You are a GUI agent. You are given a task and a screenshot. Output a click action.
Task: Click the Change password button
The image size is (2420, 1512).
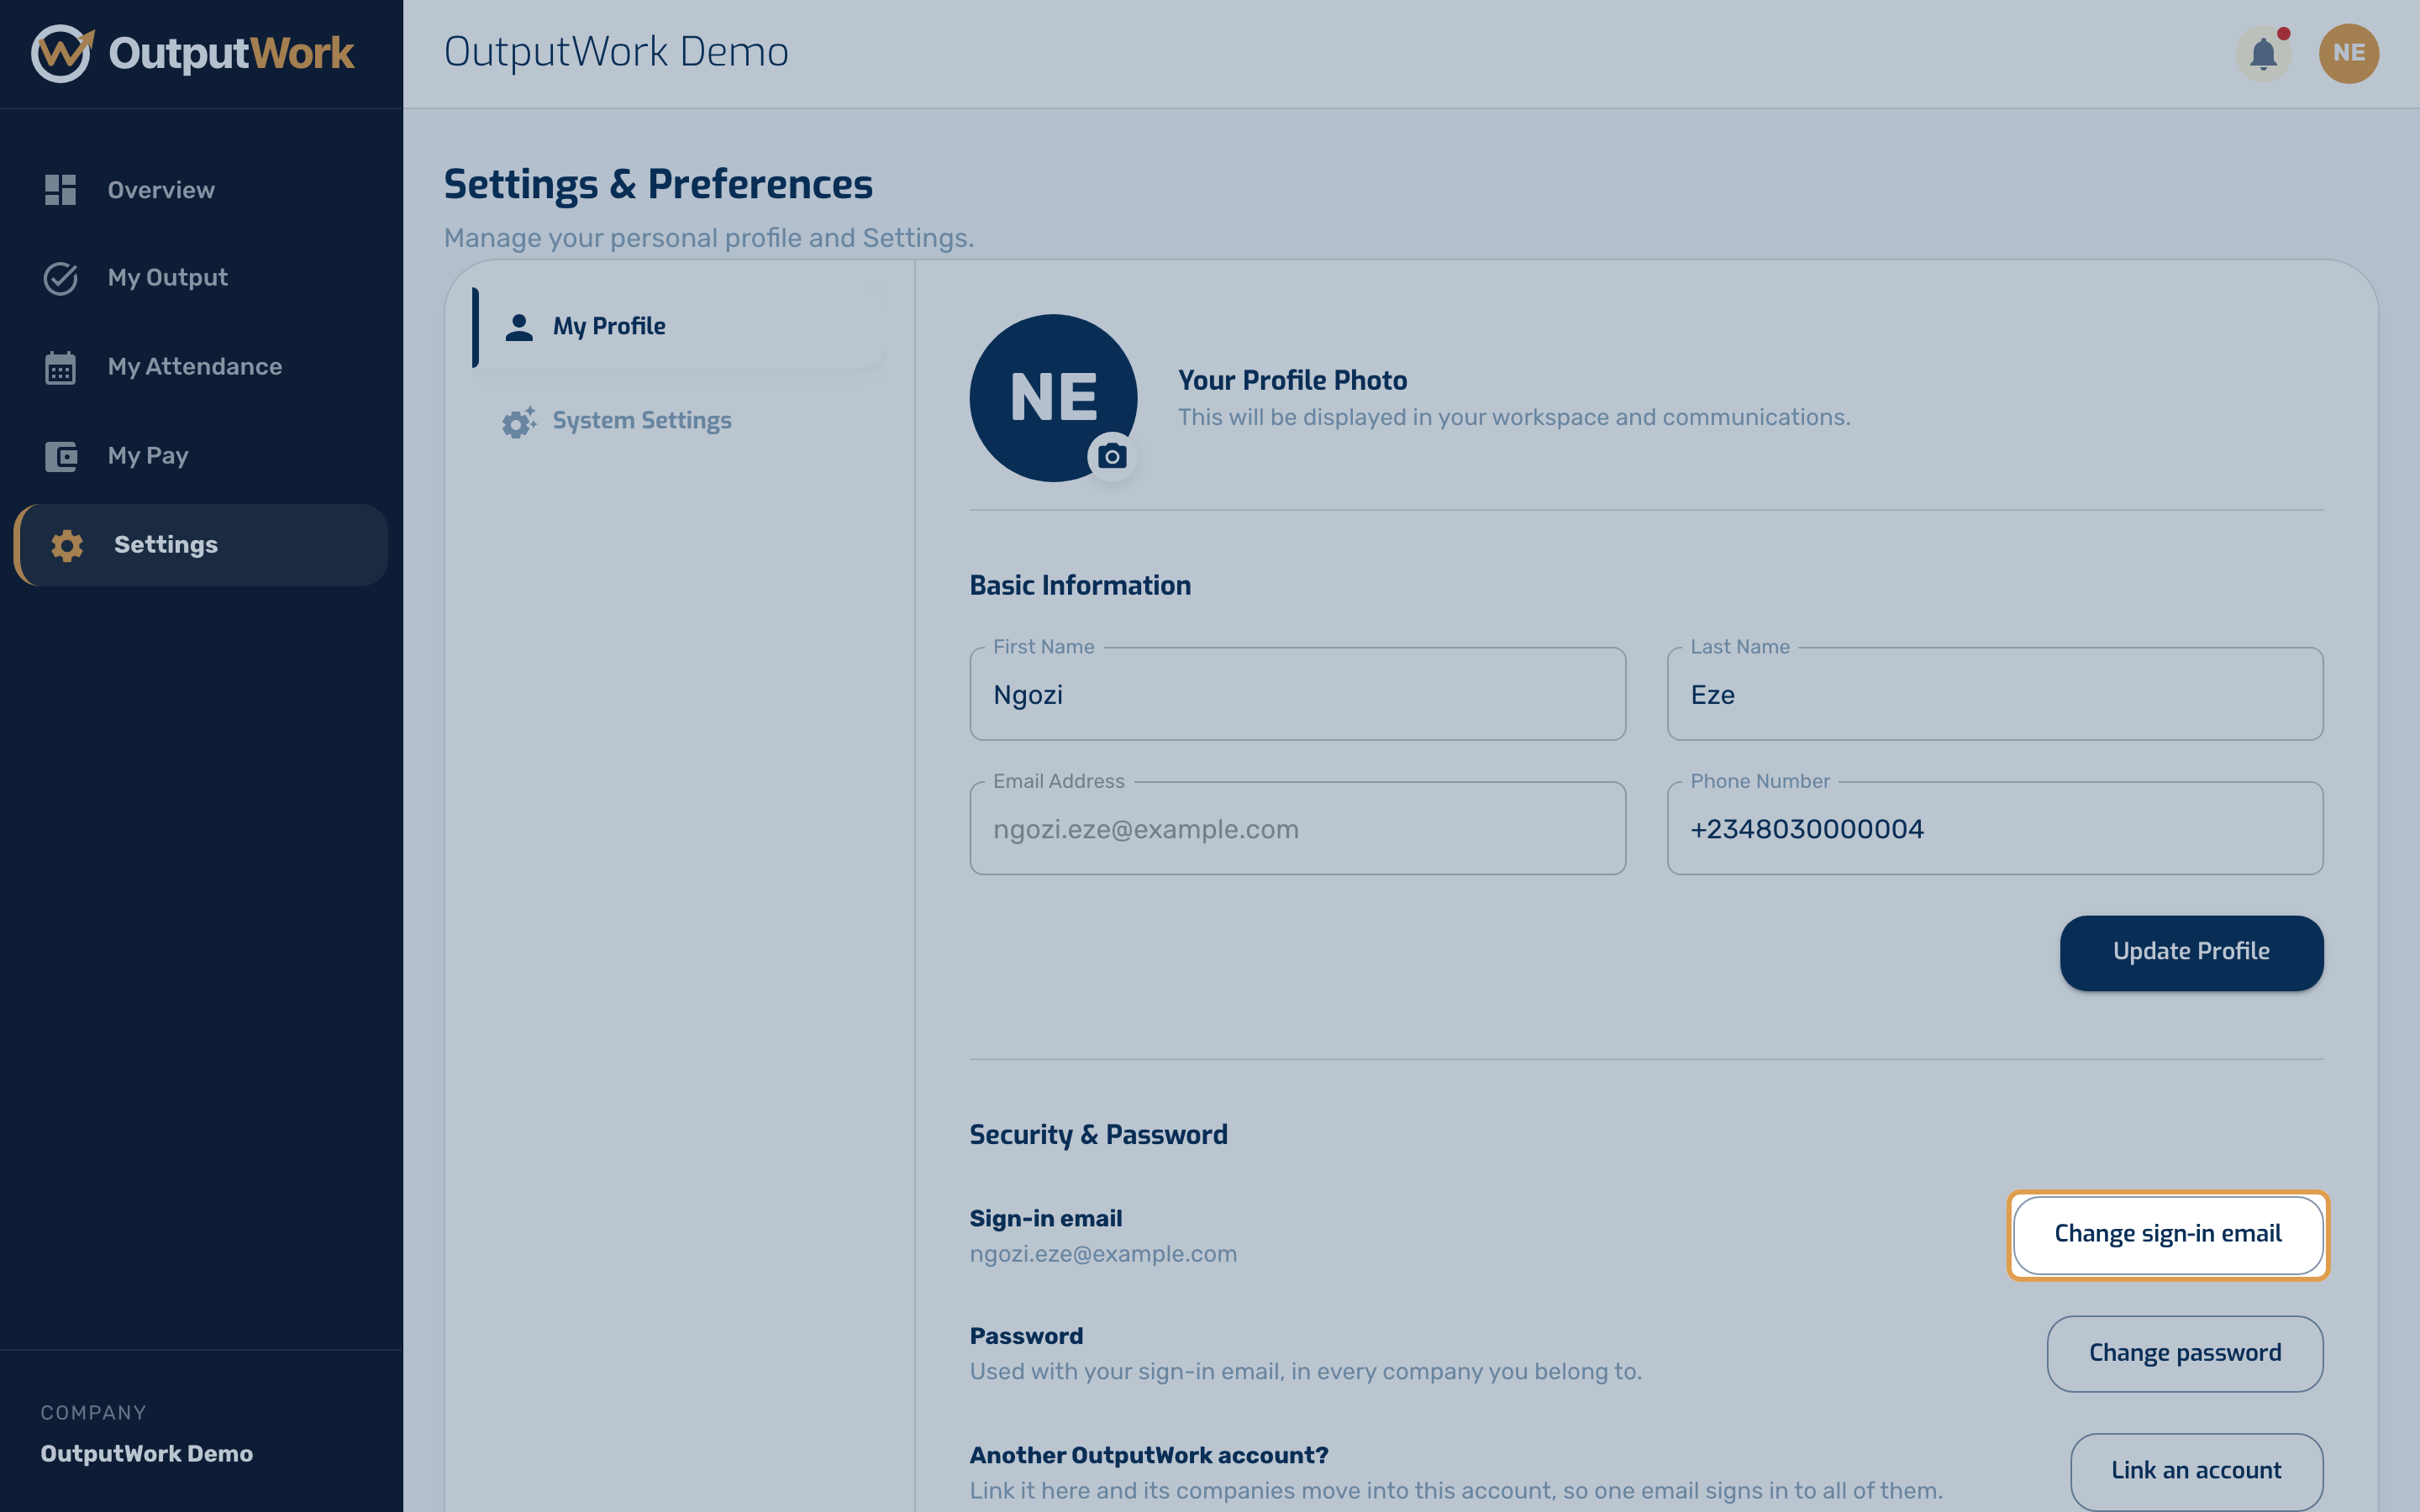(x=2185, y=1354)
